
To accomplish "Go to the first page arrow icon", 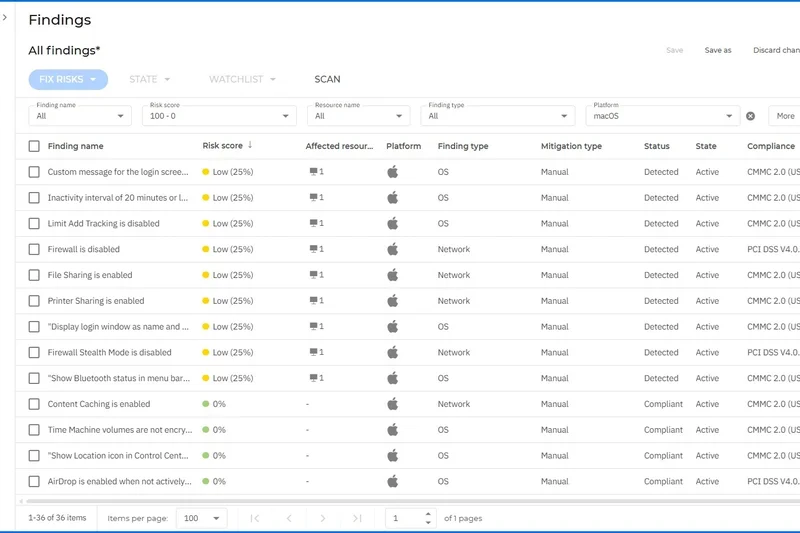I will click(255, 518).
